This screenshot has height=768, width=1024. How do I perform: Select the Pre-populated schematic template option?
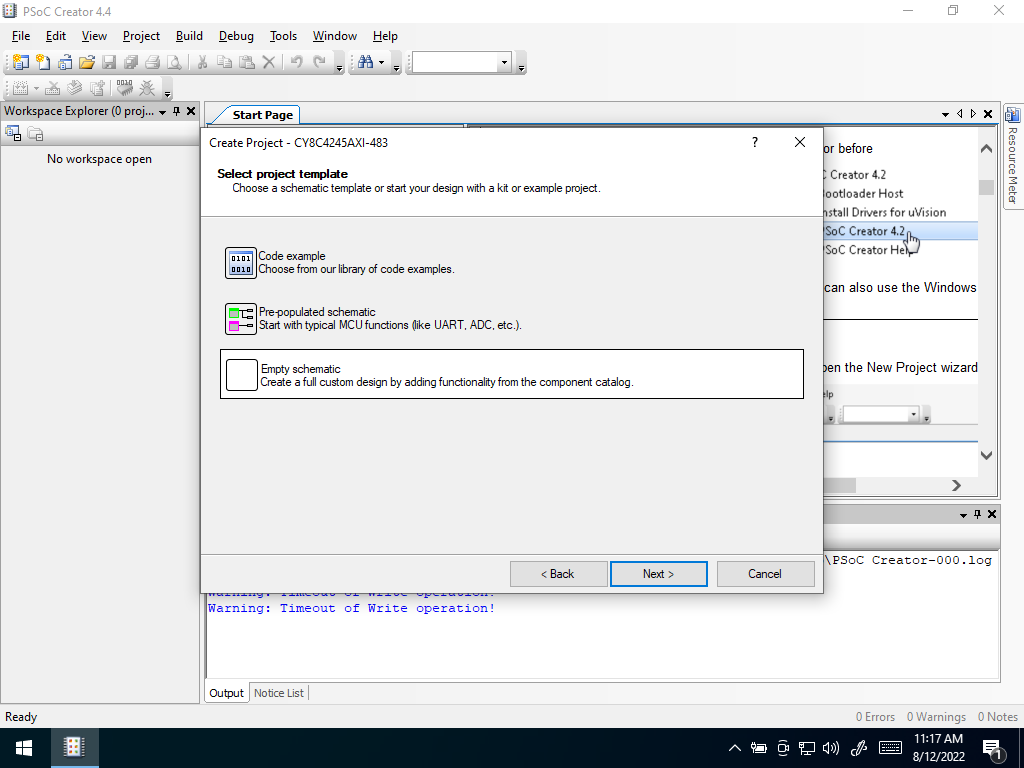point(373,319)
